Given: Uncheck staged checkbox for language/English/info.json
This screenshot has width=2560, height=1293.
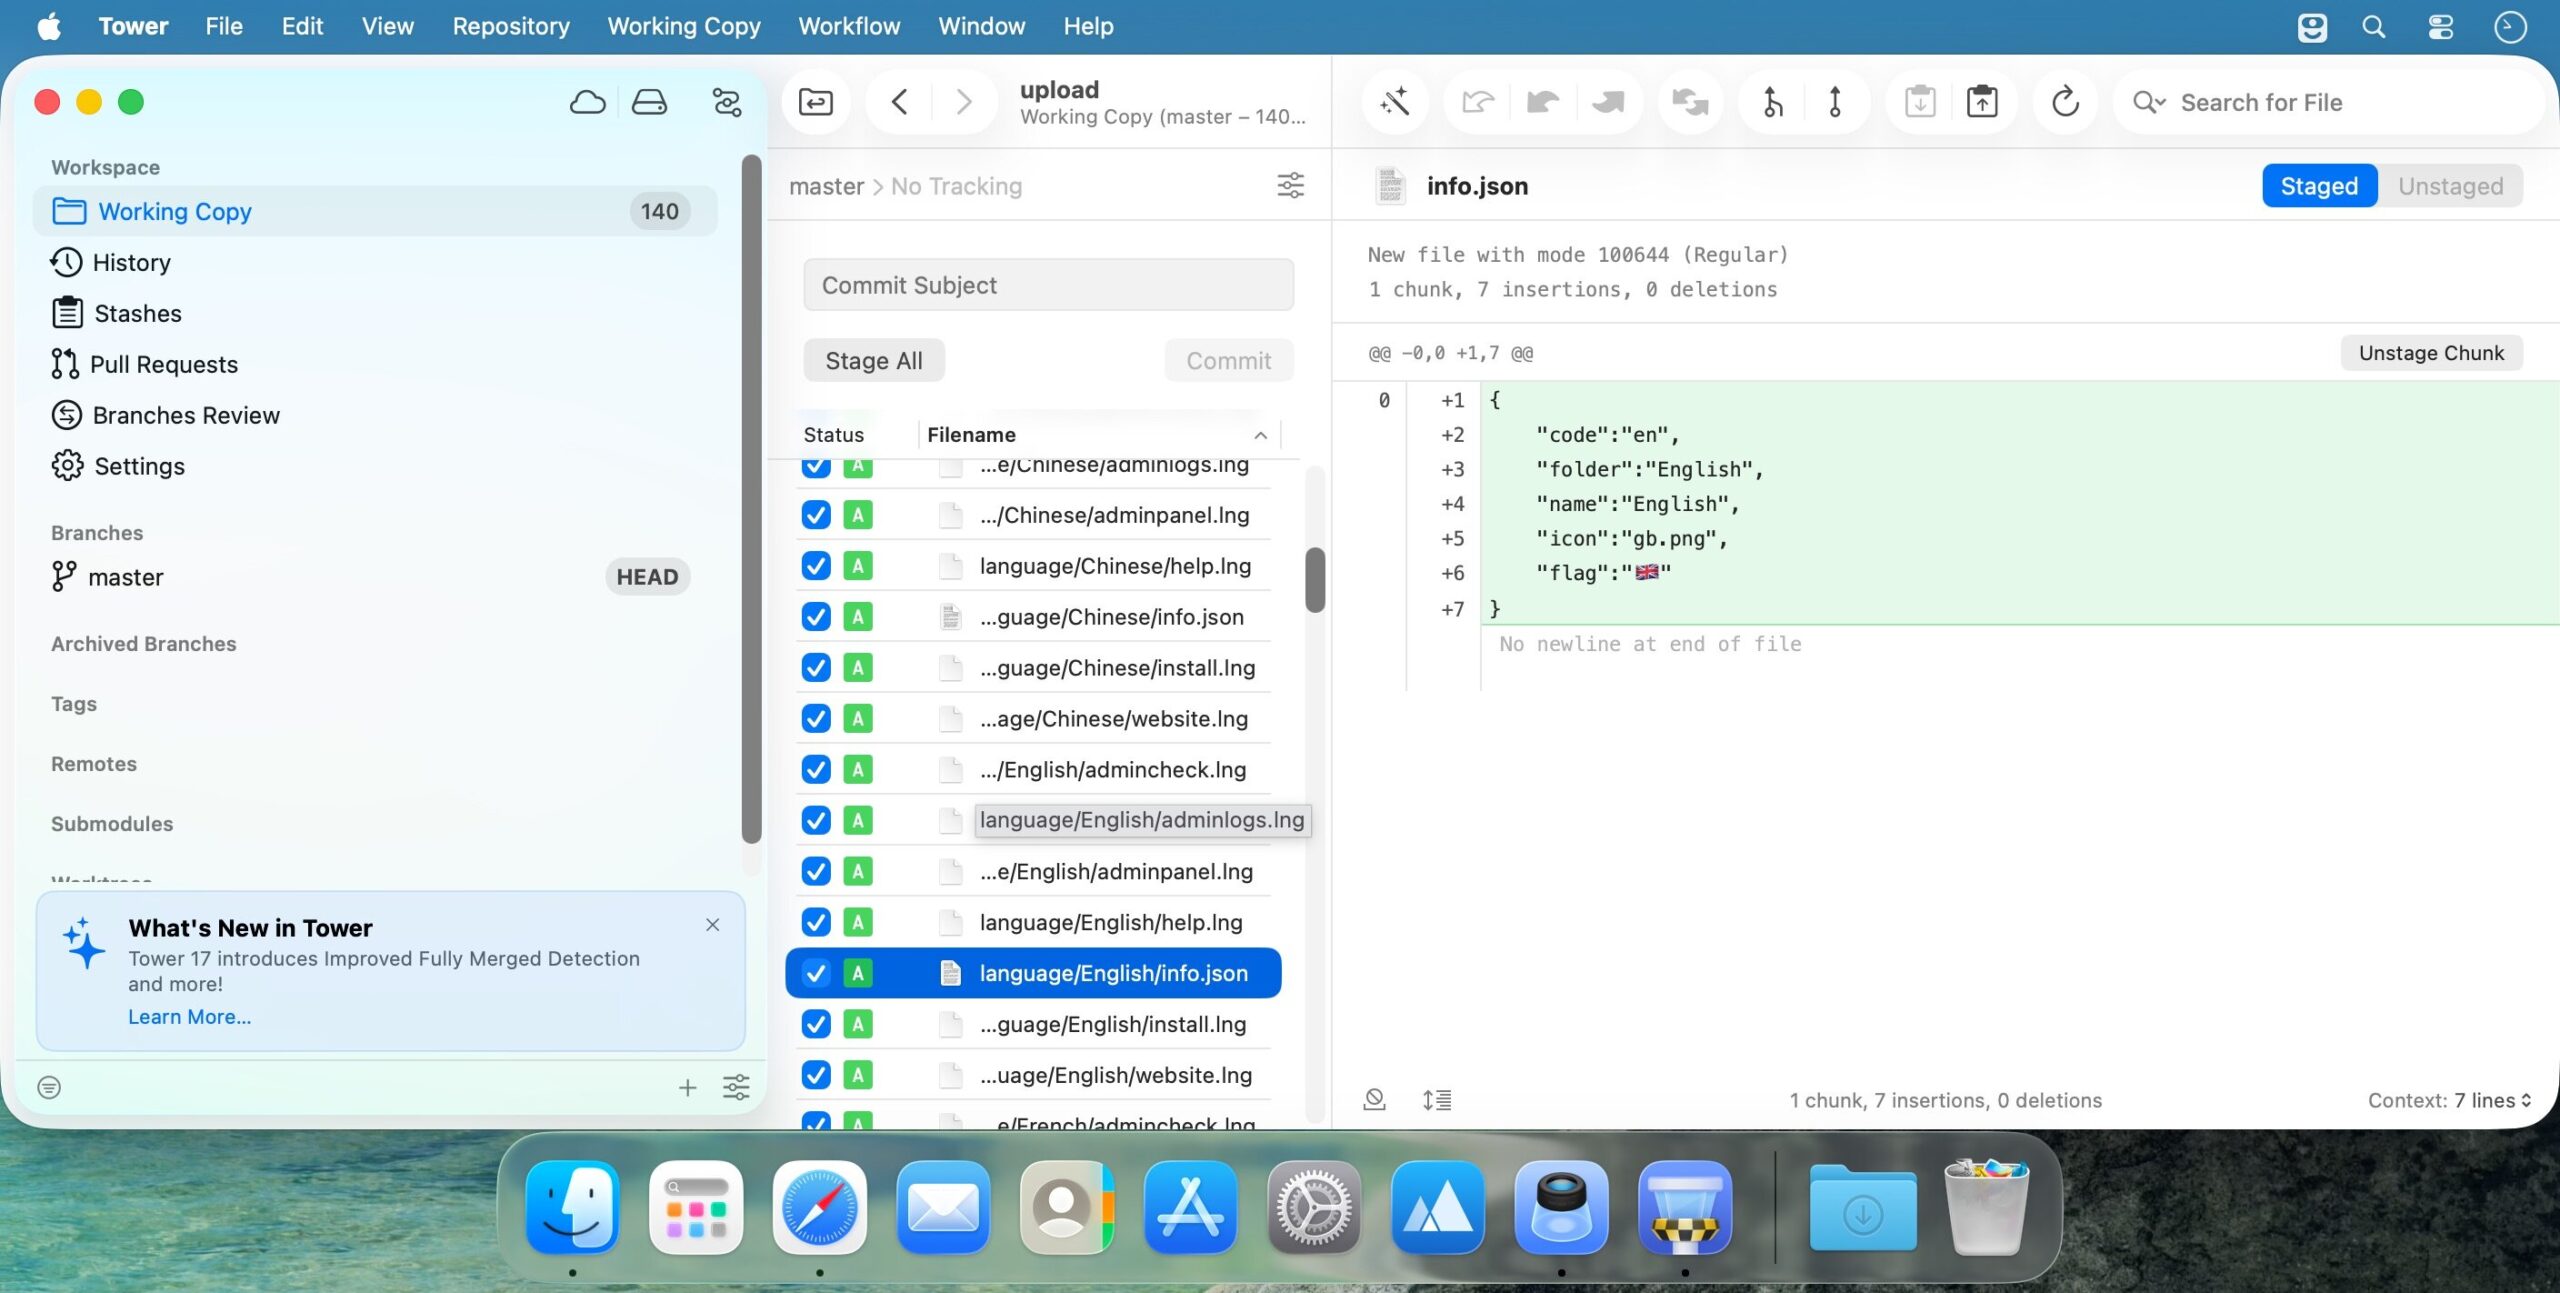Looking at the screenshot, I should (x=816, y=973).
